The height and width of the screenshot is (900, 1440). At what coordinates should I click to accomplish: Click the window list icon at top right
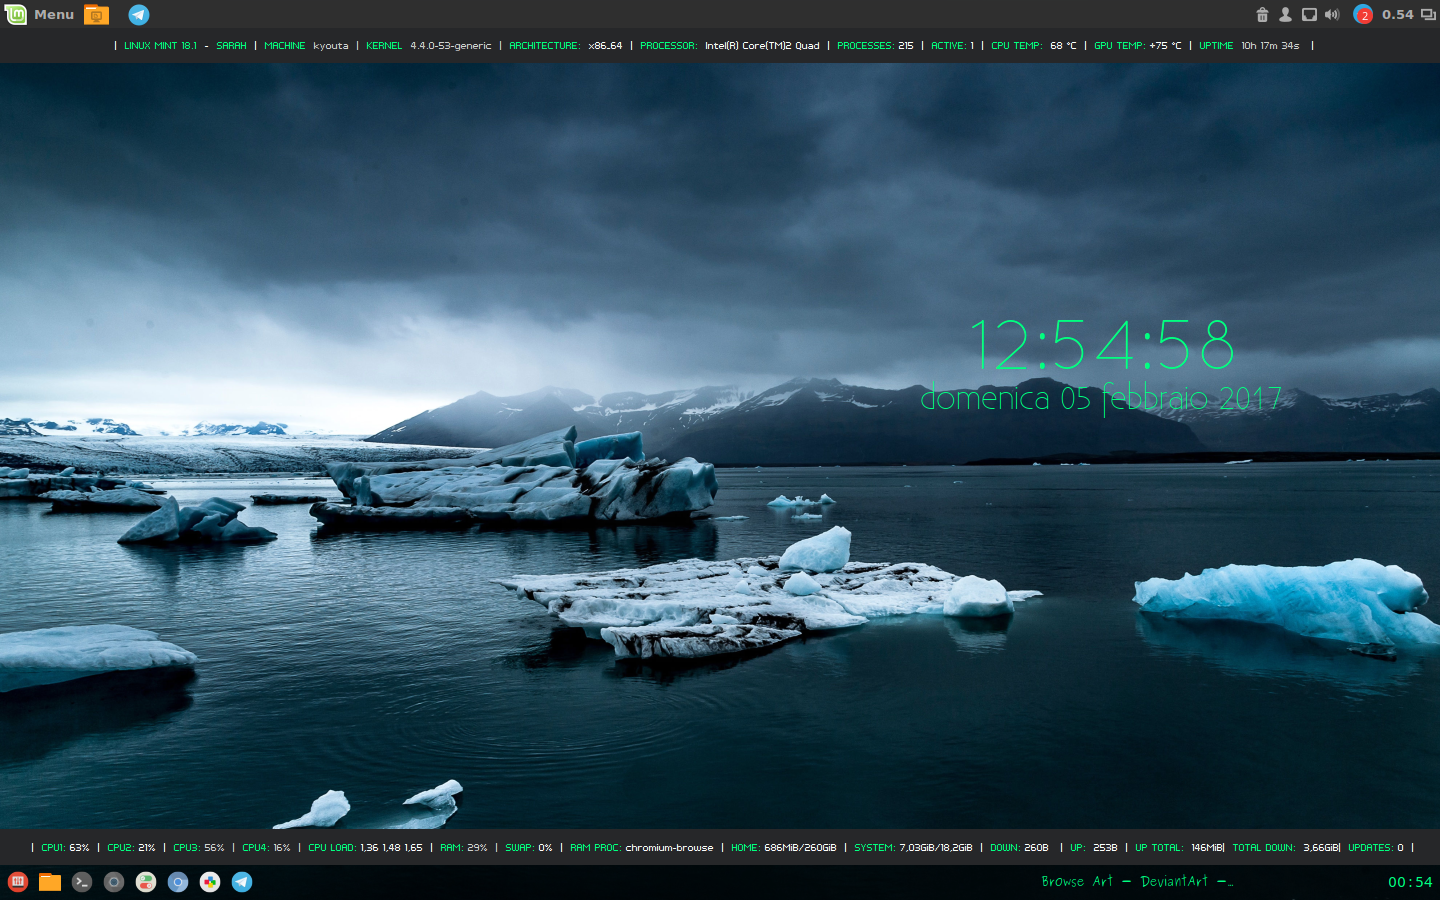tap(1428, 14)
